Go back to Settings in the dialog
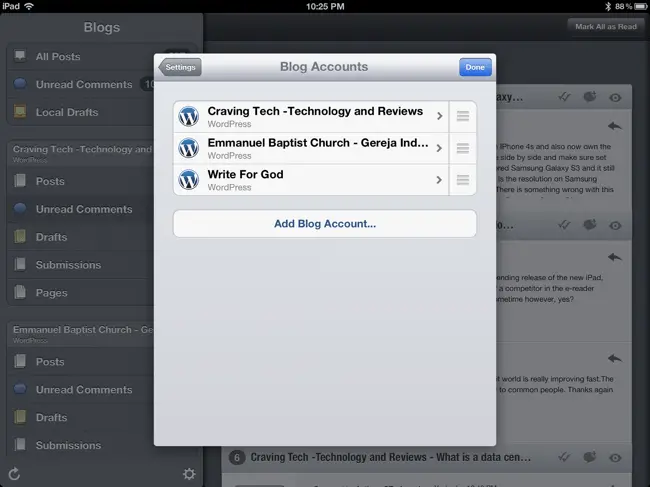Image resolution: width=650 pixels, height=487 pixels. (x=180, y=67)
